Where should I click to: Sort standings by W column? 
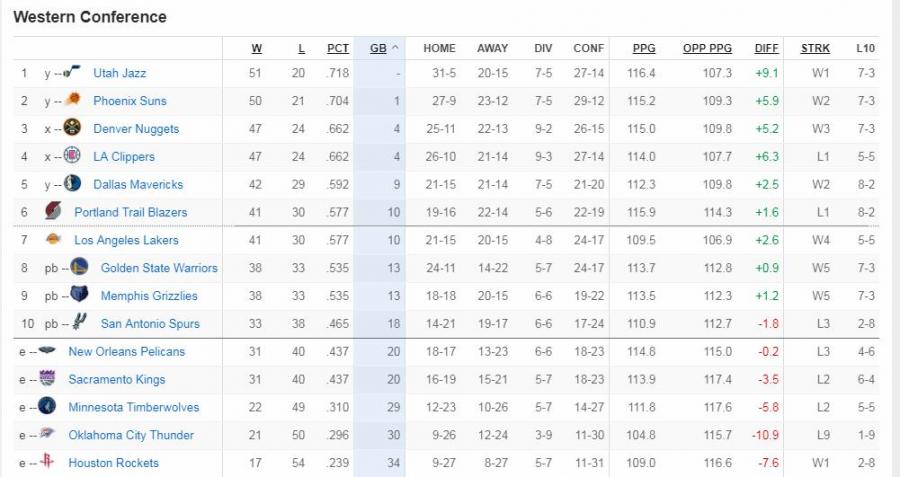257,48
